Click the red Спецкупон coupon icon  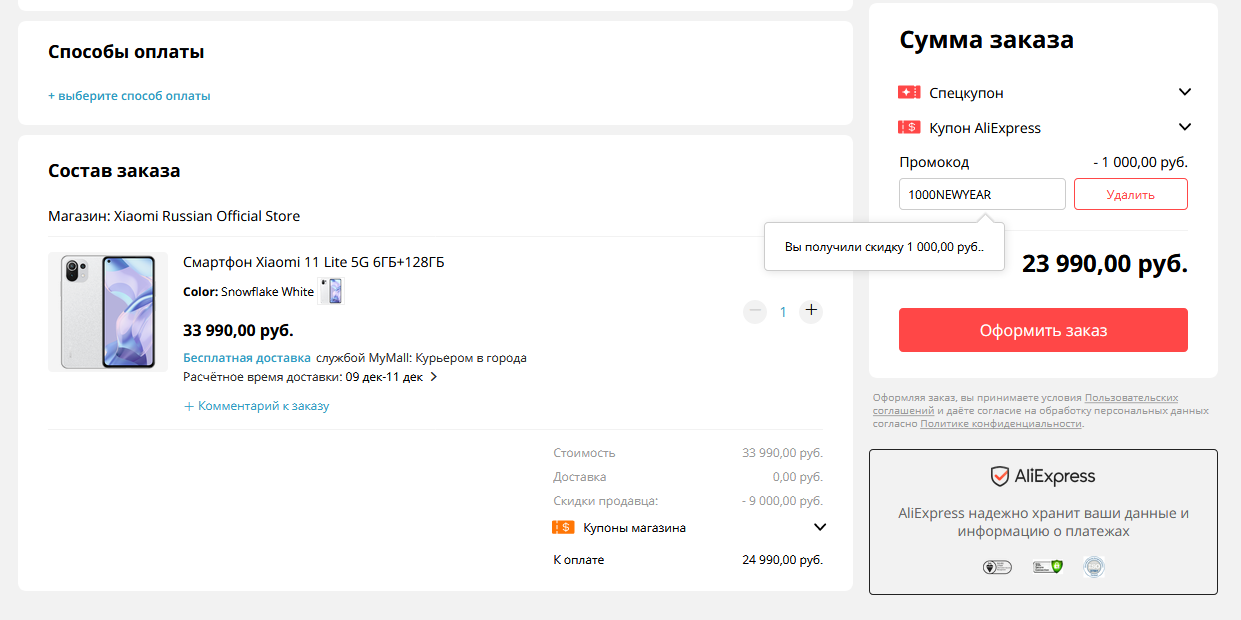(x=909, y=93)
